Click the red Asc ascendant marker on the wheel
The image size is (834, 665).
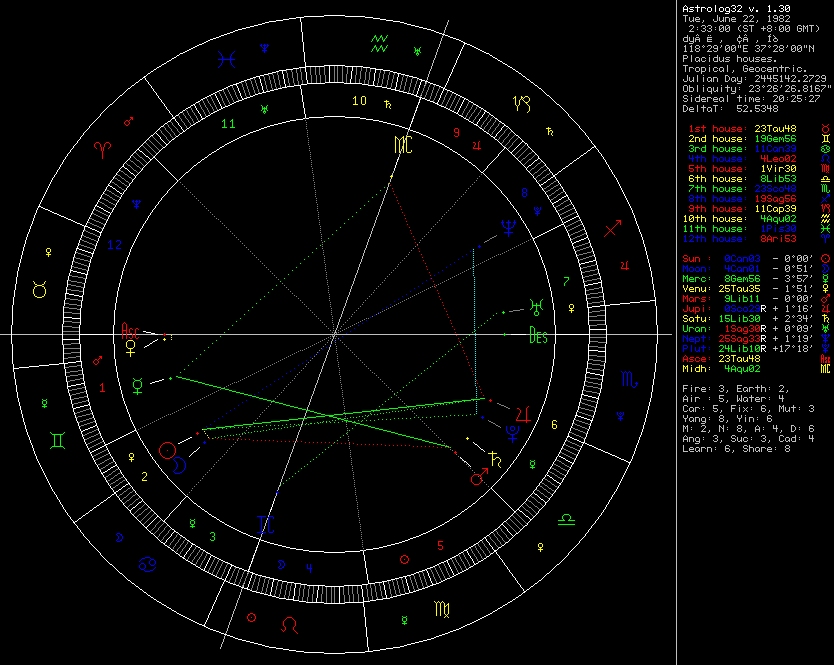(131, 329)
